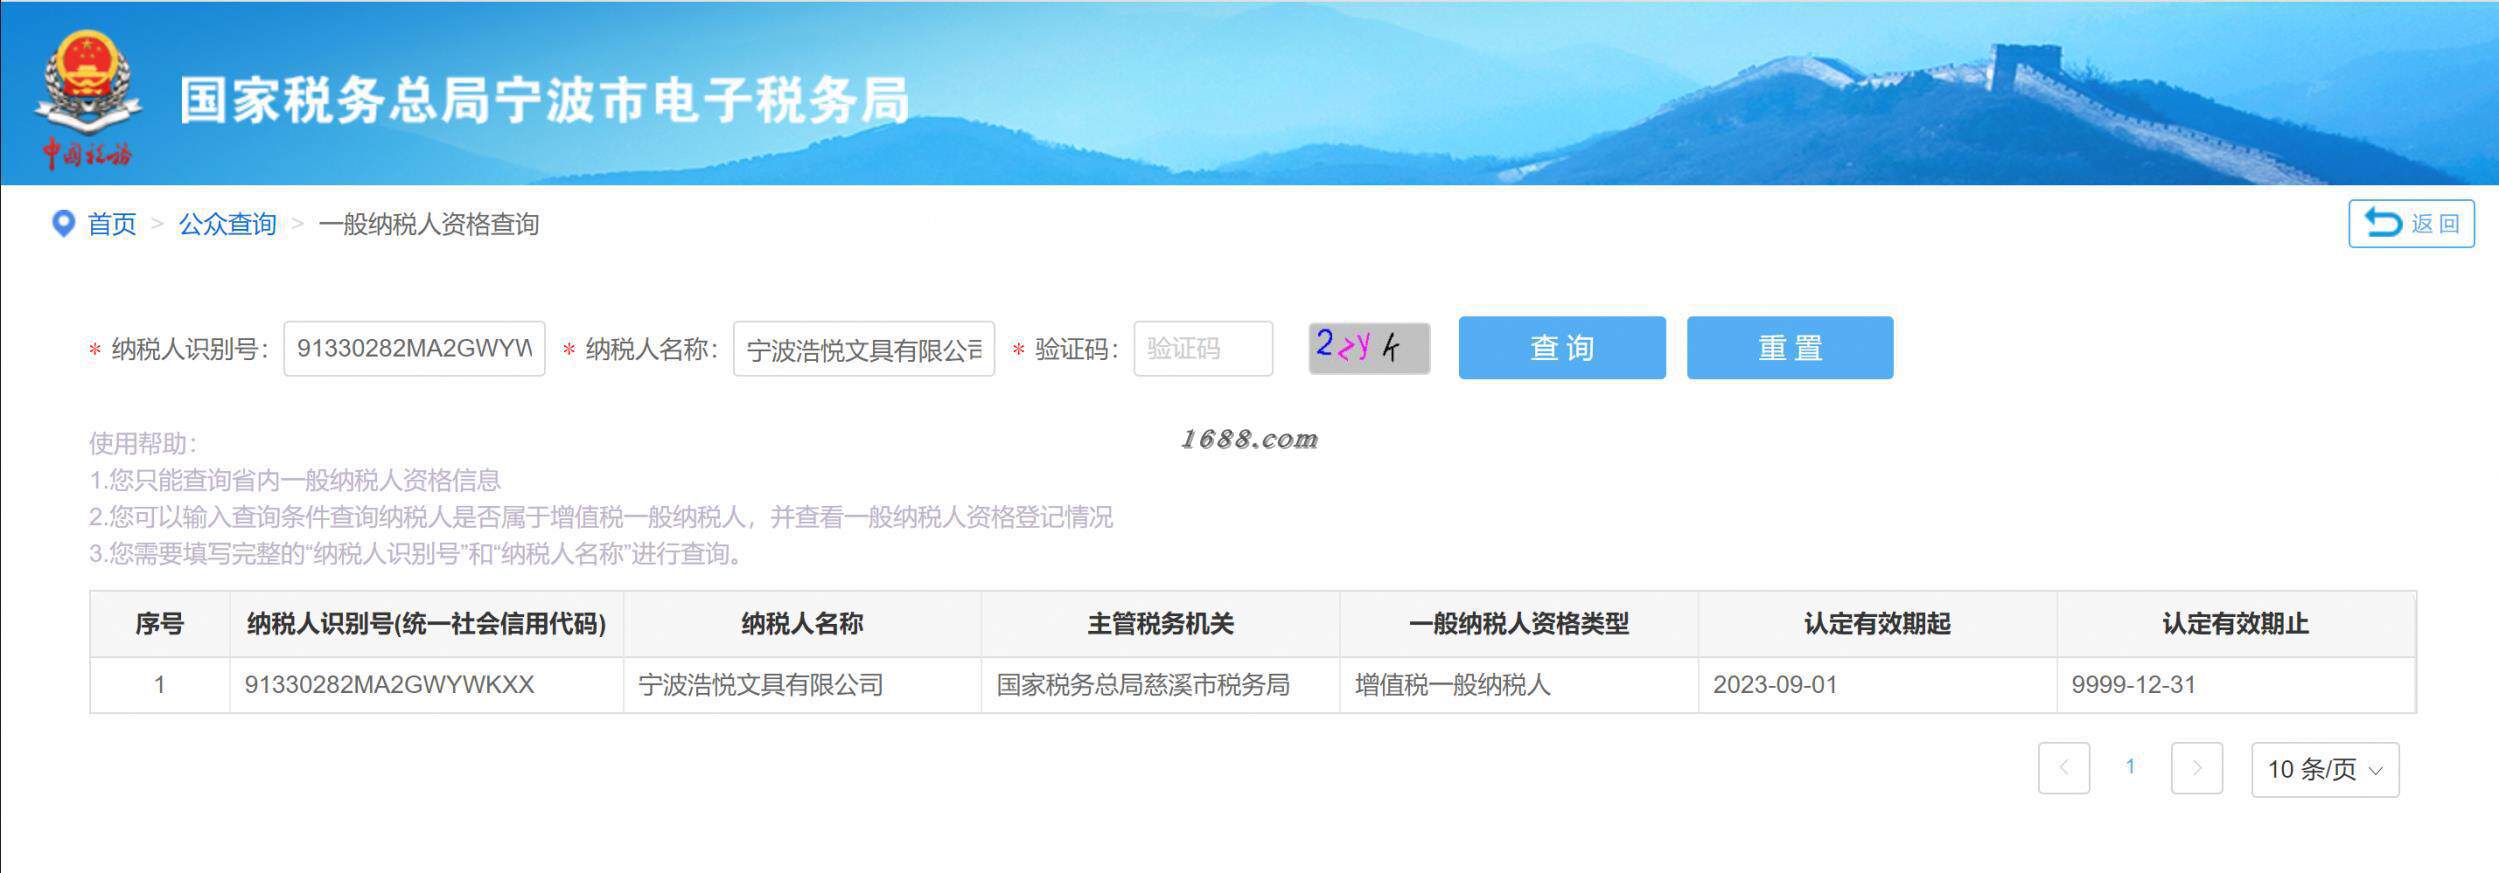This screenshot has height=873, width=2499.
Task: Focus the 纳税人识别号 input field
Action: pyautogui.click(x=414, y=348)
